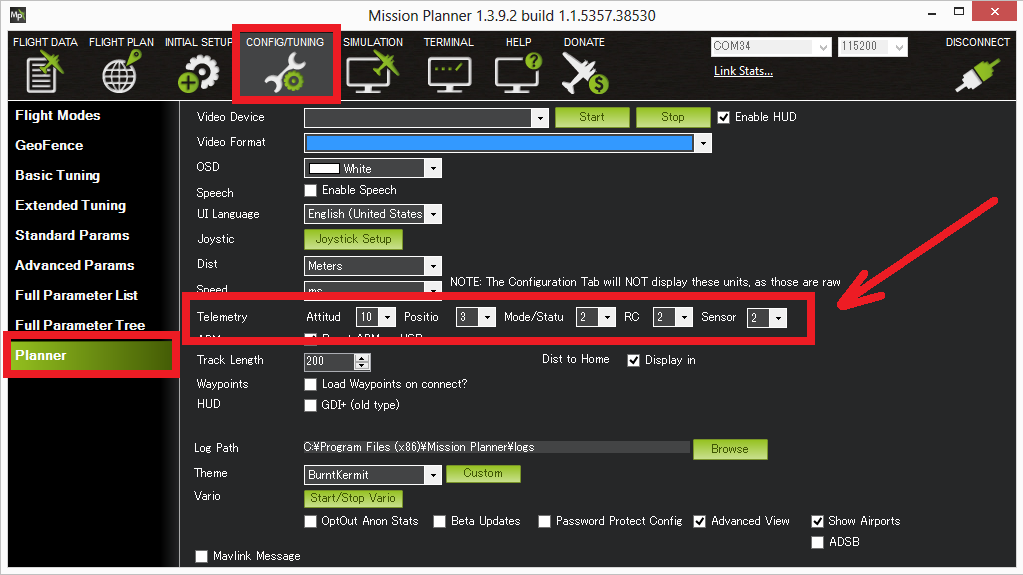Open the Link Stats link

pyautogui.click(x=743, y=71)
